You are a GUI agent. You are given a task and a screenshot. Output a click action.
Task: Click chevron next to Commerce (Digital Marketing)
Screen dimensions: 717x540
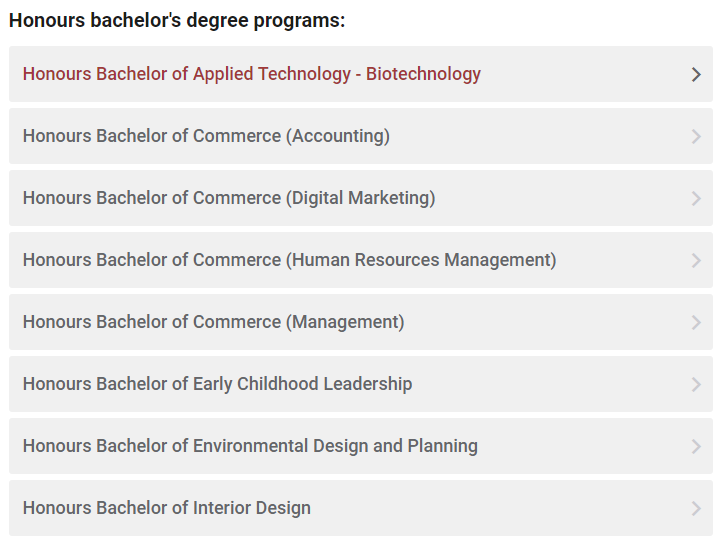696,198
